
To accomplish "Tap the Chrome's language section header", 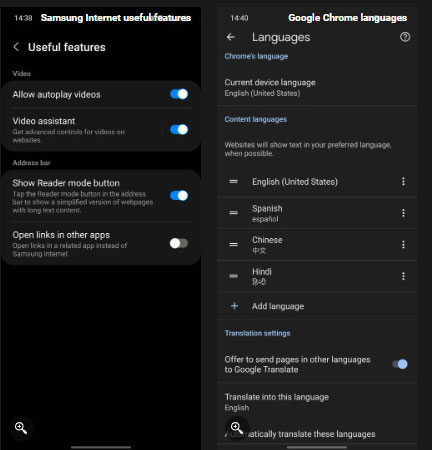I will pyautogui.click(x=256, y=56).
